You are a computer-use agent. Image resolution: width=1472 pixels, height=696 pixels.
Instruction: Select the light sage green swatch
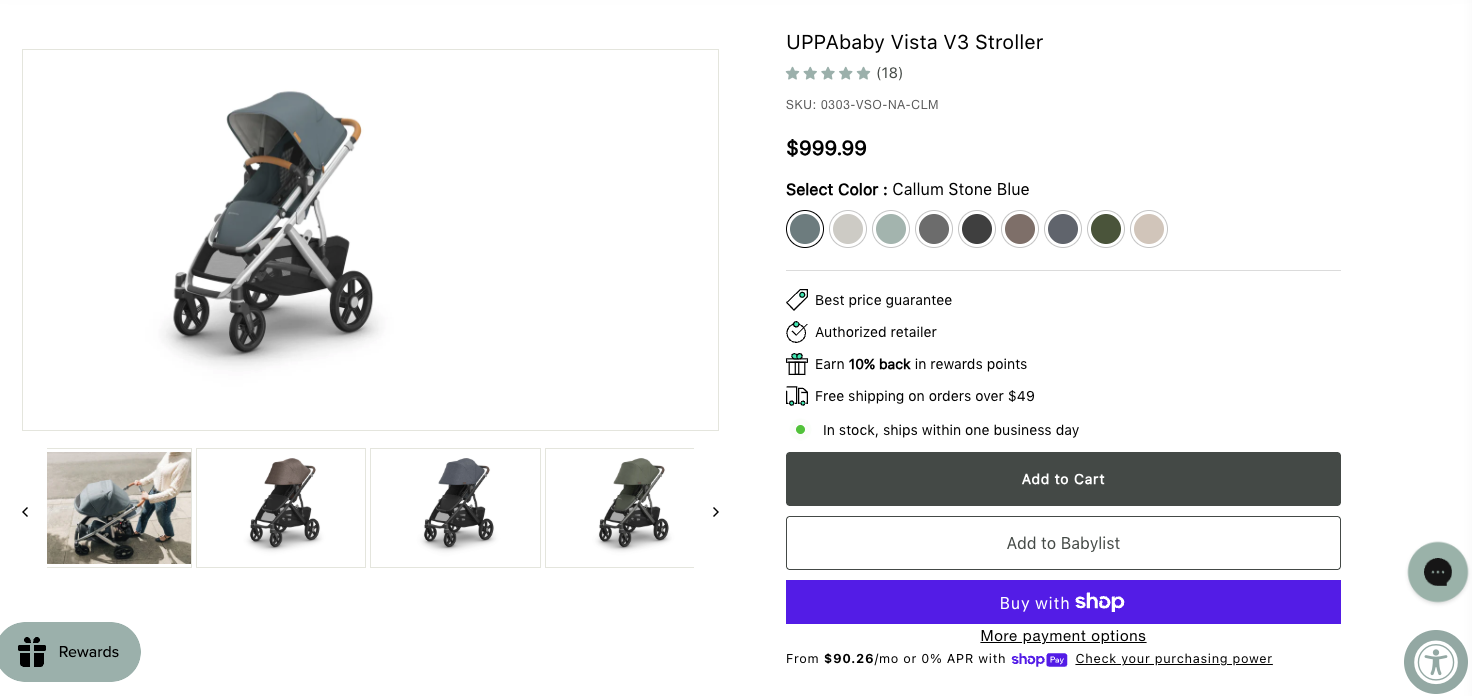(891, 229)
